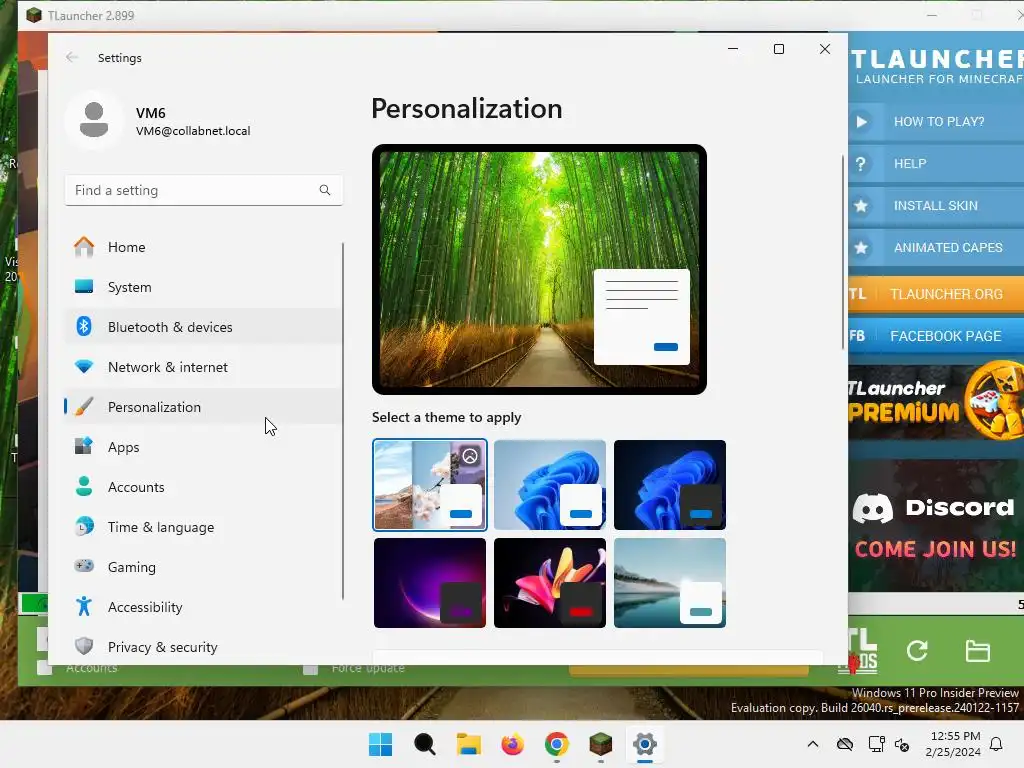Click the VM6@collabnet.local account text
This screenshot has width=1024, height=768.
click(193, 131)
